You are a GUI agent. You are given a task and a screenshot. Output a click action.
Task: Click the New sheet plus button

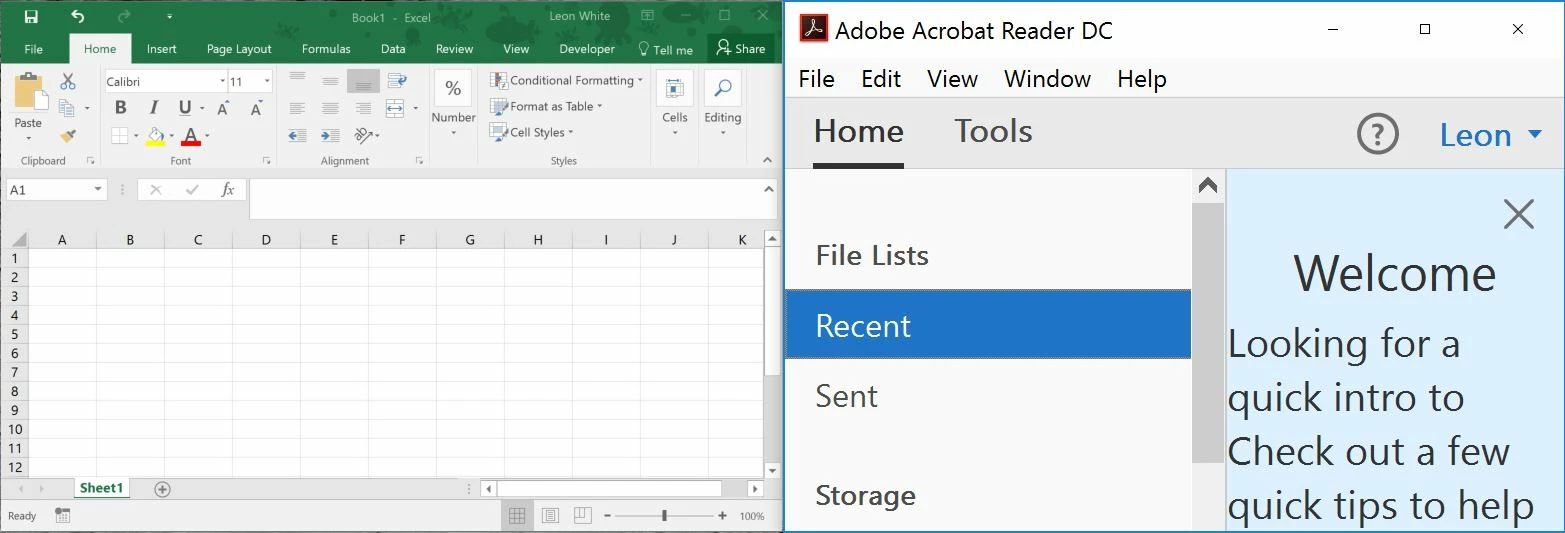click(162, 489)
